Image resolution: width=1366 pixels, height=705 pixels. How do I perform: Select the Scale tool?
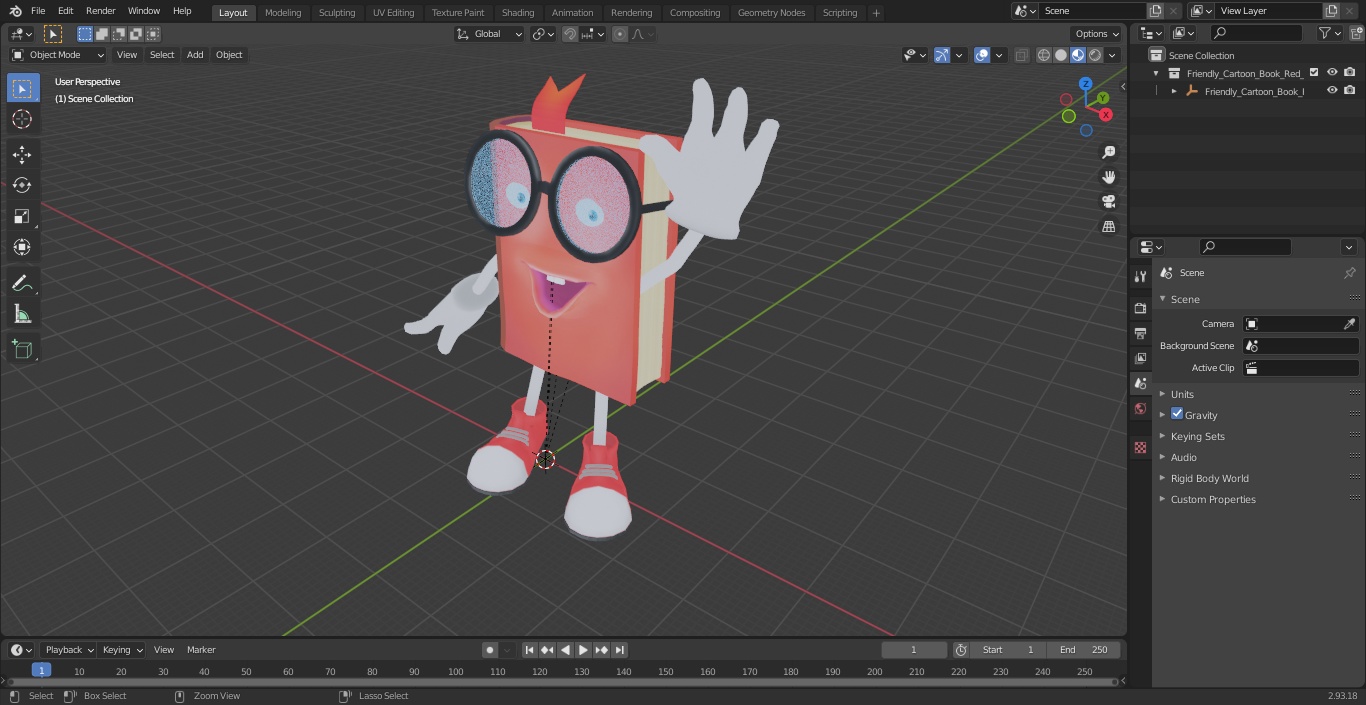click(x=22, y=216)
